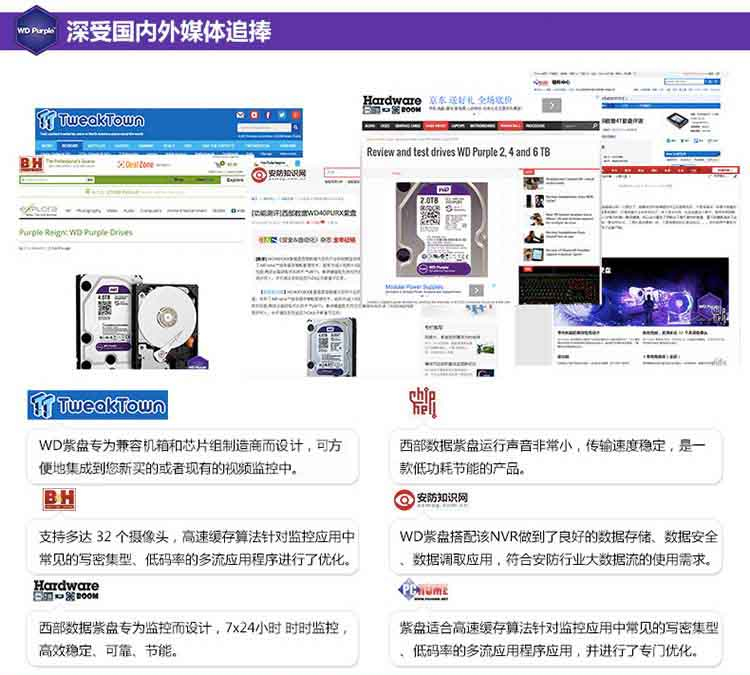750x675 pixels.
Task: Click the 安防知识网 logo above the NVR quote
Action: 431,500
